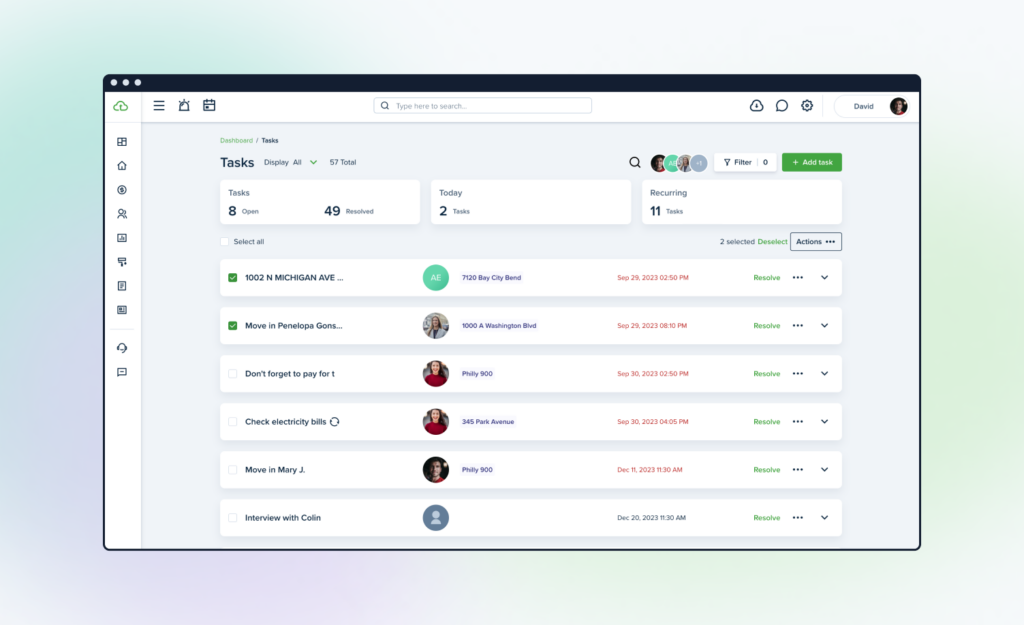Viewport: 1024px width, 625px height.
Task: Open the message icon at sidebar bottom
Action: [x=122, y=372]
